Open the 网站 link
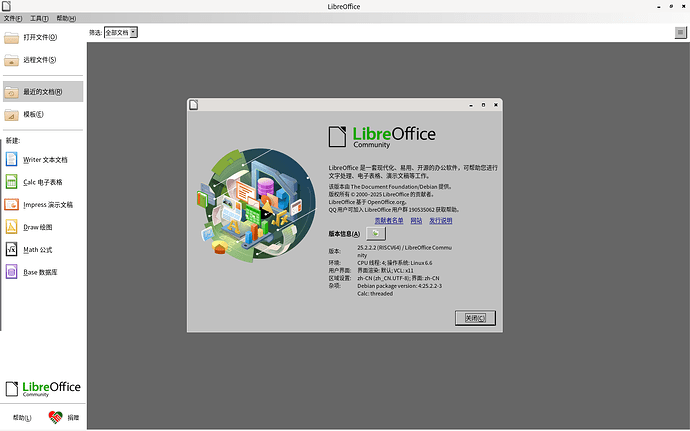This screenshot has height=431, width=690. [416, 221]
